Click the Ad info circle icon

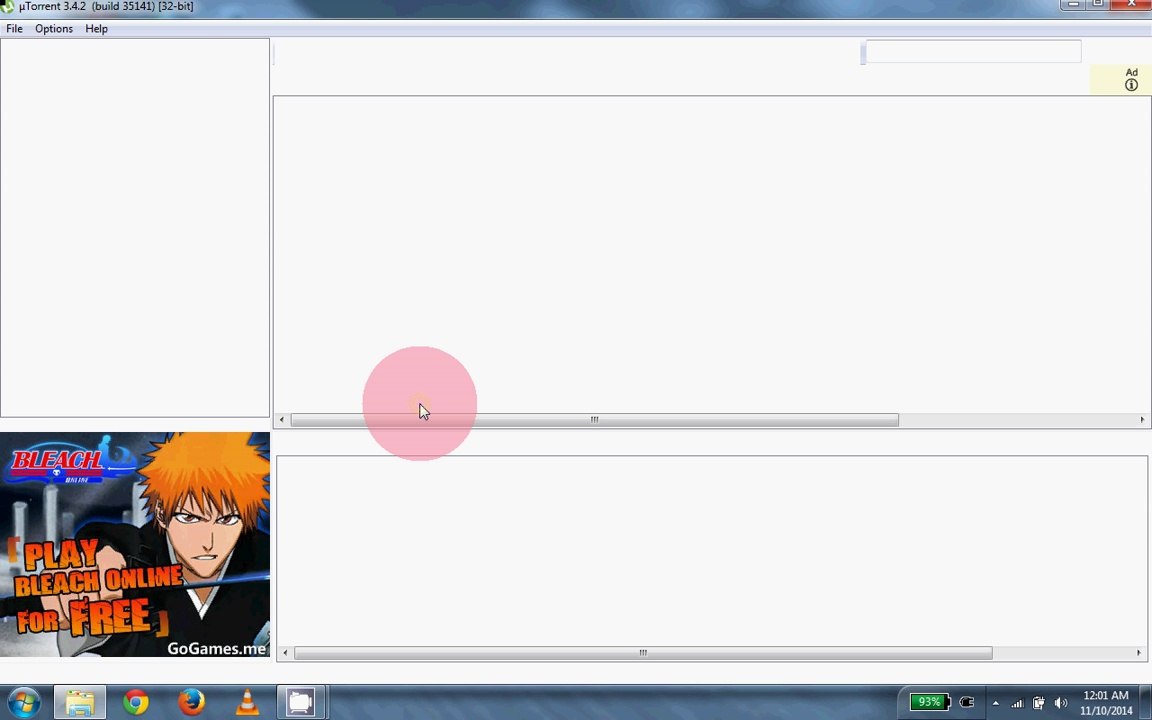pos(1131,85)
